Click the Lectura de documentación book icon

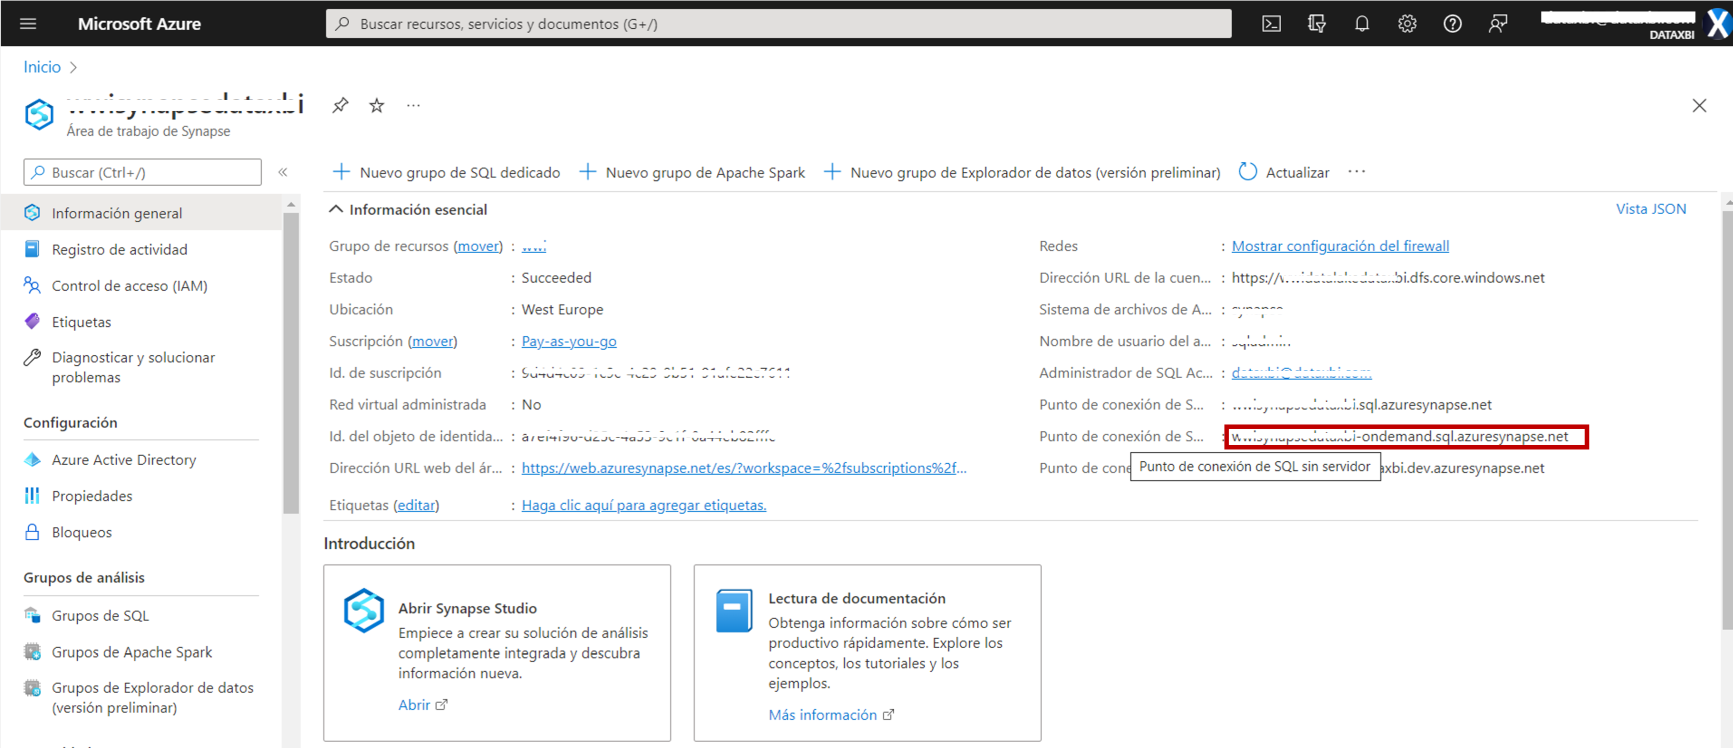[x=734, y=610]
